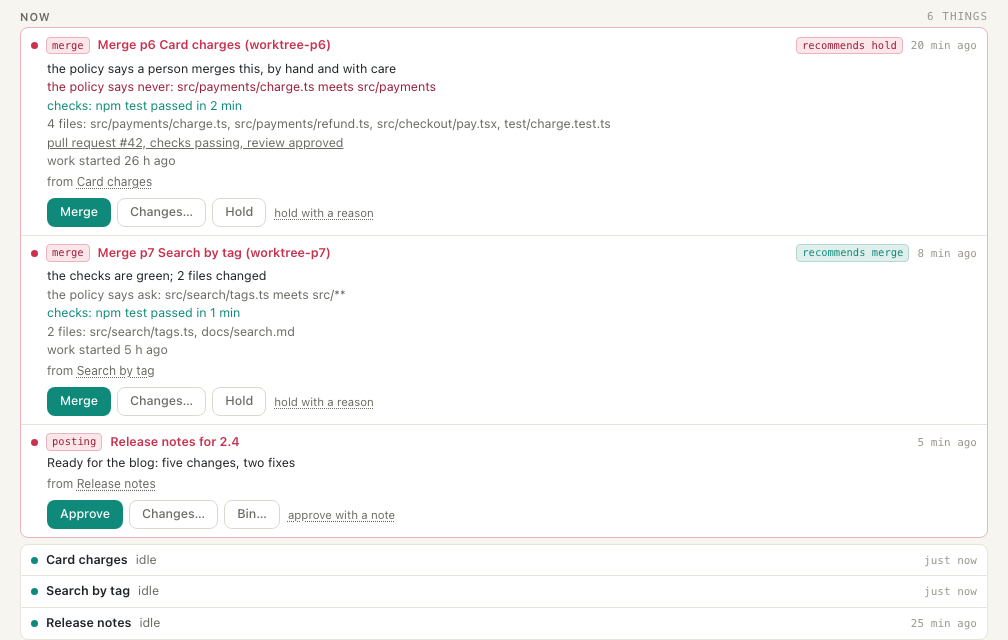The image size is (1008, 640).
Task: Click red status dot beside p6 Card charges
Action: pos(35,46)
